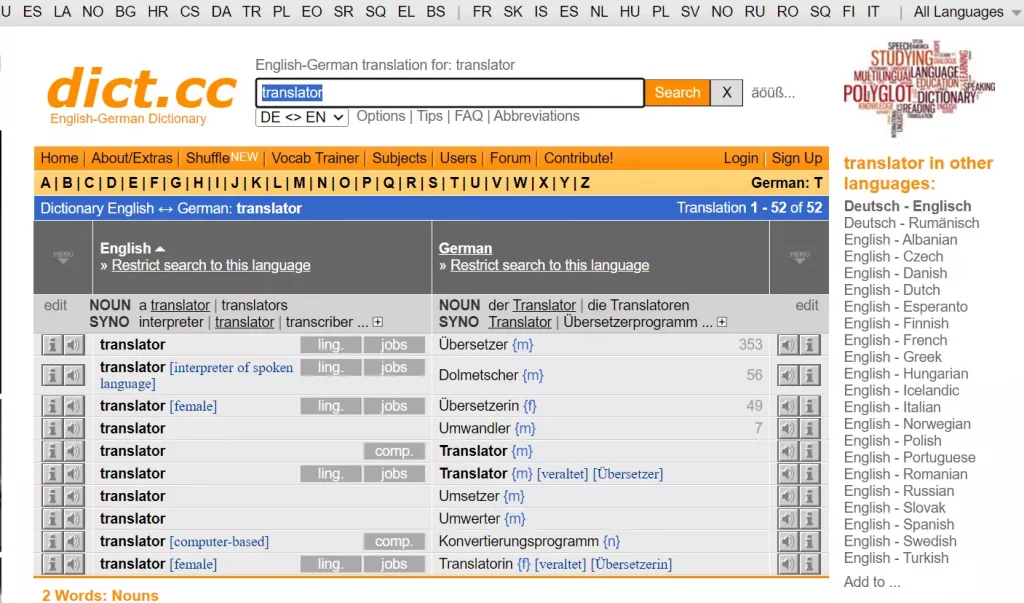
Task: Open English - French dictionary link
Action: 895,340
